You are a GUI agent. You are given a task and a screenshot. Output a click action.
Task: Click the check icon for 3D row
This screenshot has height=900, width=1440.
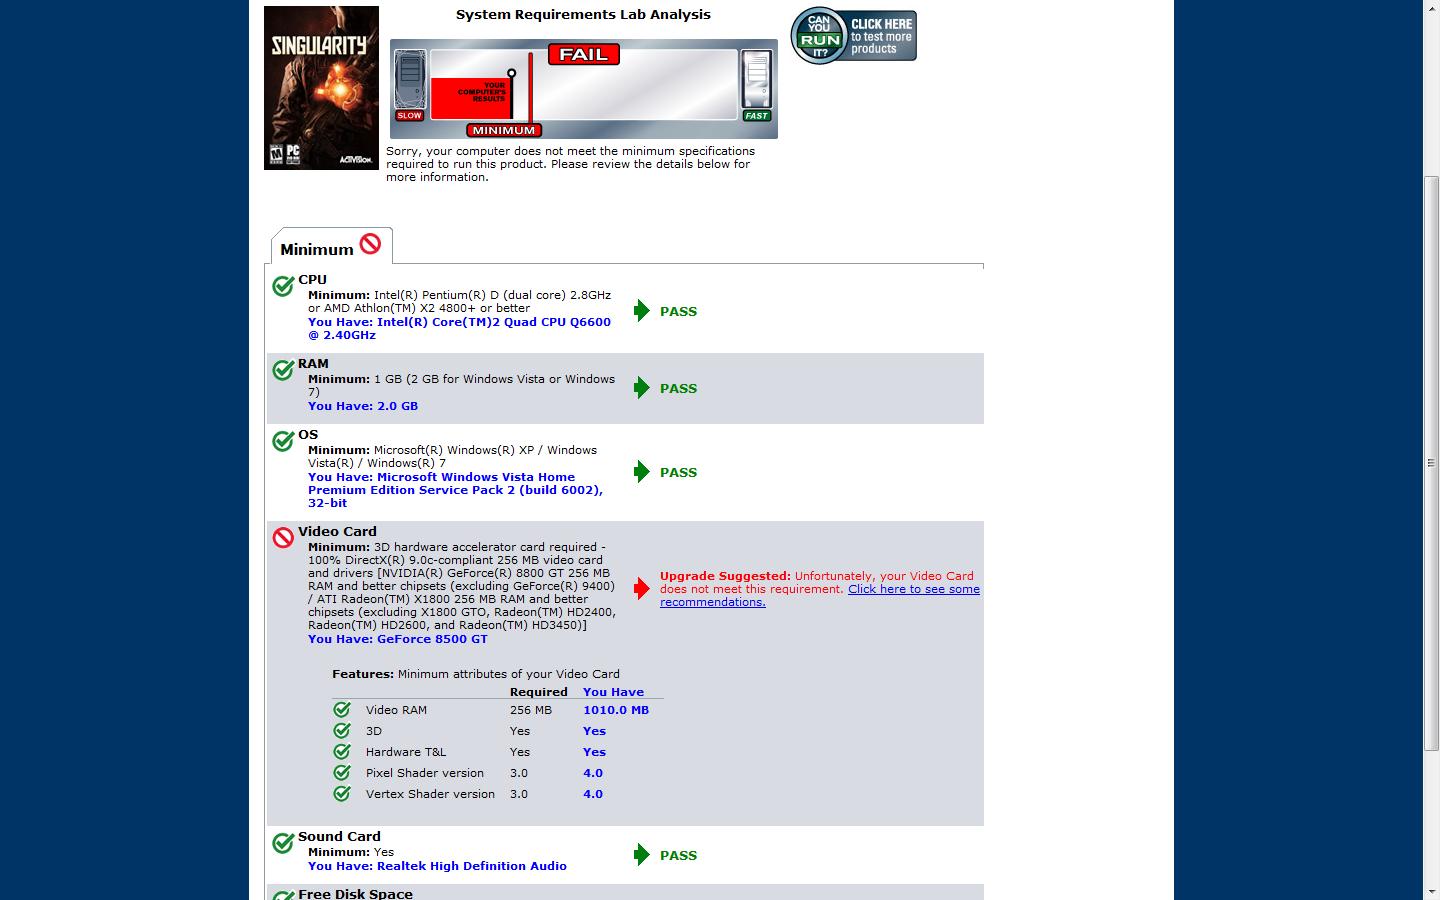pyautogui.click(x=342, y=731)
